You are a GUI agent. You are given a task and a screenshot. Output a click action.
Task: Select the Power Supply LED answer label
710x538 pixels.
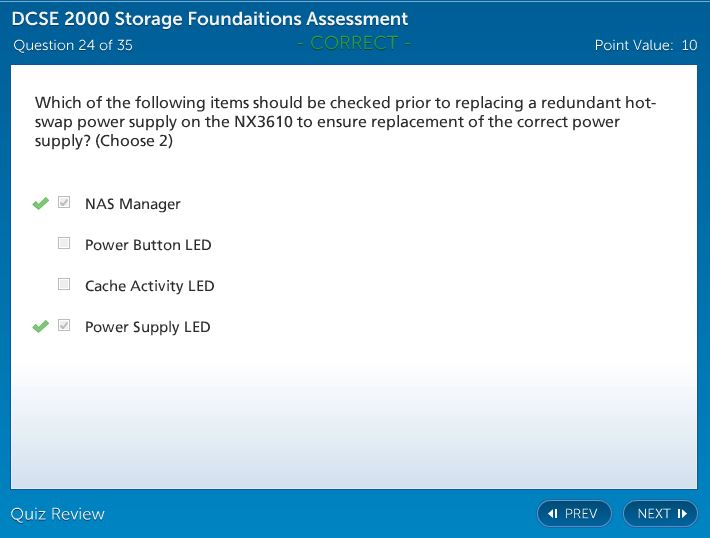click(147, 327)
